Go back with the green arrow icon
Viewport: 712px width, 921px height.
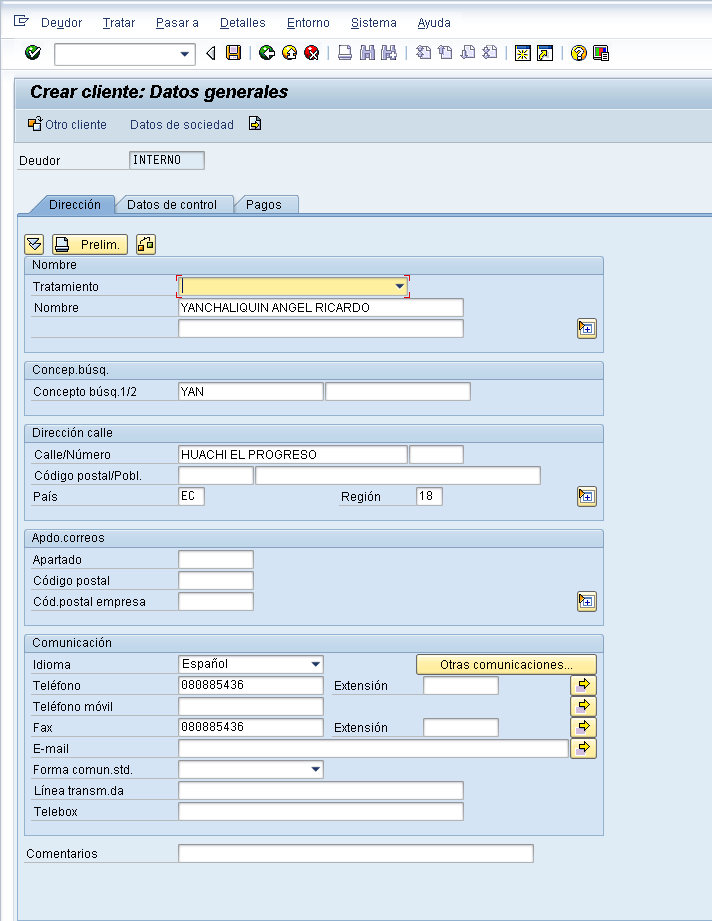tap(267, 53)
